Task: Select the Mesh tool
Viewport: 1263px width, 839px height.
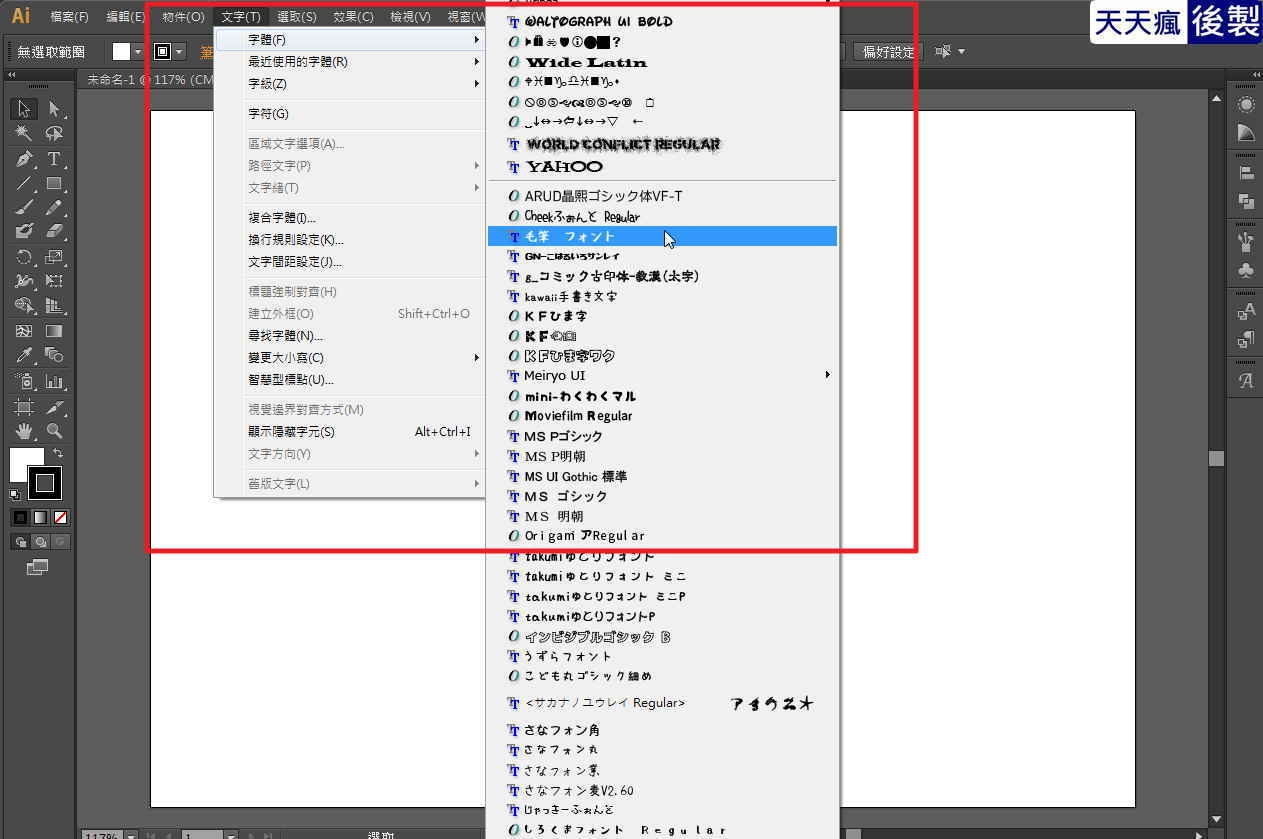Action: (25, 331)
